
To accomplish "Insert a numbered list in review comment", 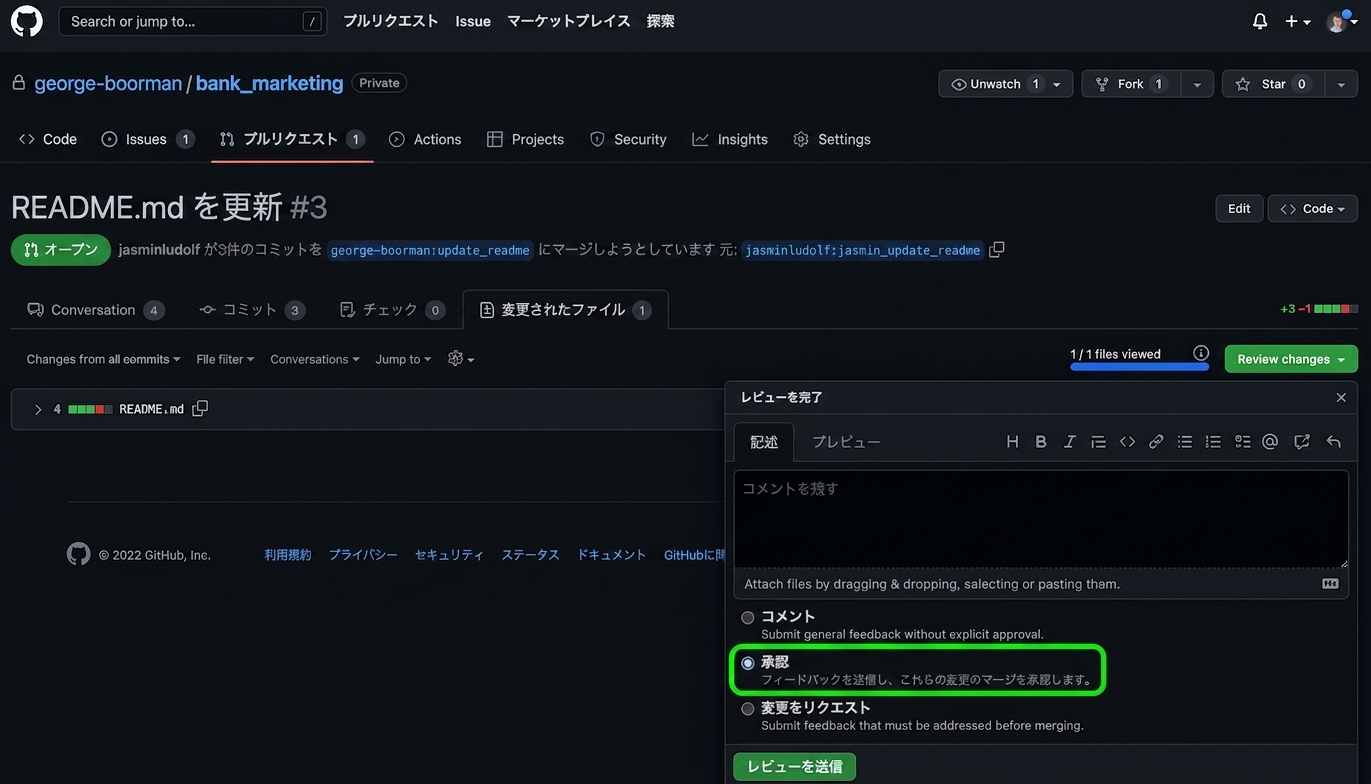I will [x=1213, y=442].
